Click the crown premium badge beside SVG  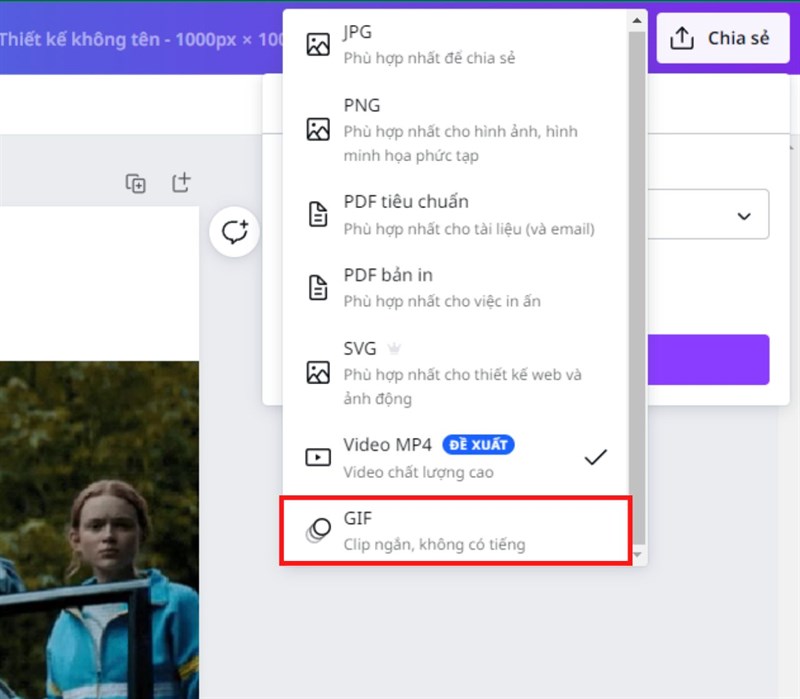pyautogui.click(x=395, y=347)
